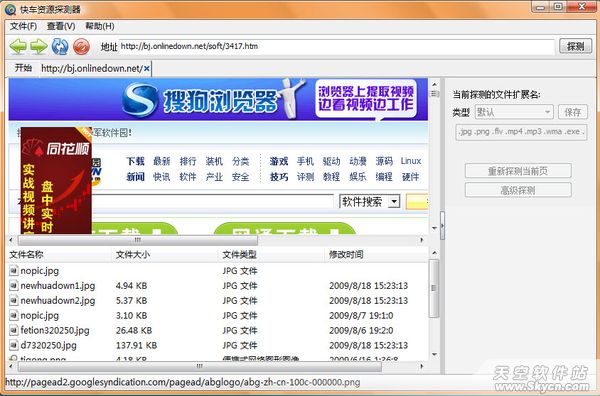Click the app icon in title bar

coord(10,9)
